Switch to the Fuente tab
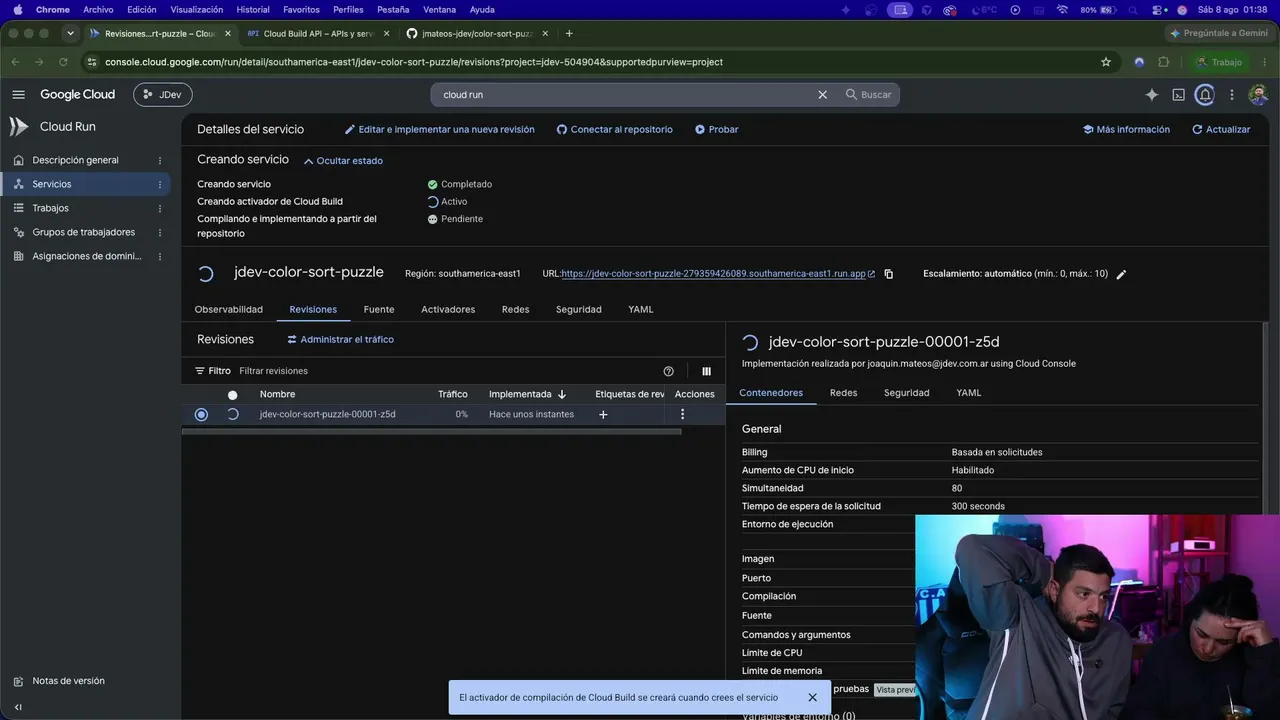The image size is (1280, 720). 379,310
